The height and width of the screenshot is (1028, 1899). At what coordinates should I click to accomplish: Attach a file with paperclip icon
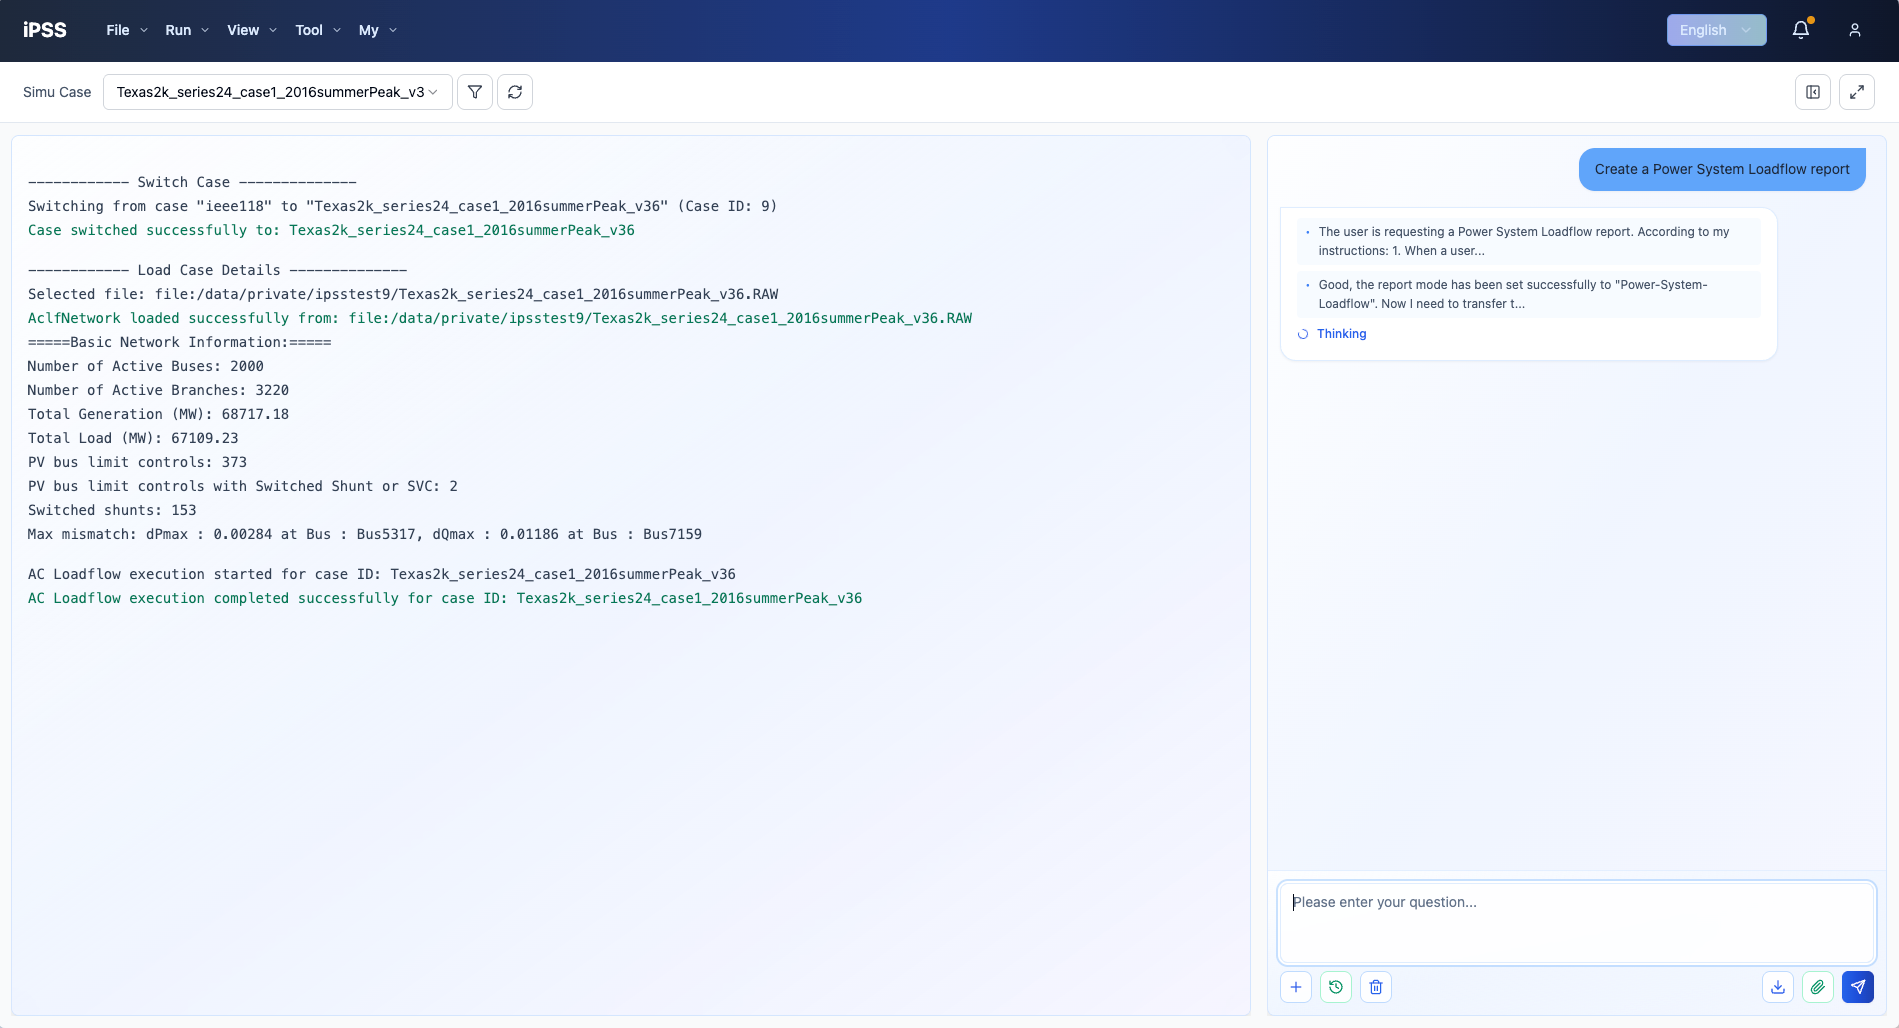pyautogui.click(x=1818, y=987)
